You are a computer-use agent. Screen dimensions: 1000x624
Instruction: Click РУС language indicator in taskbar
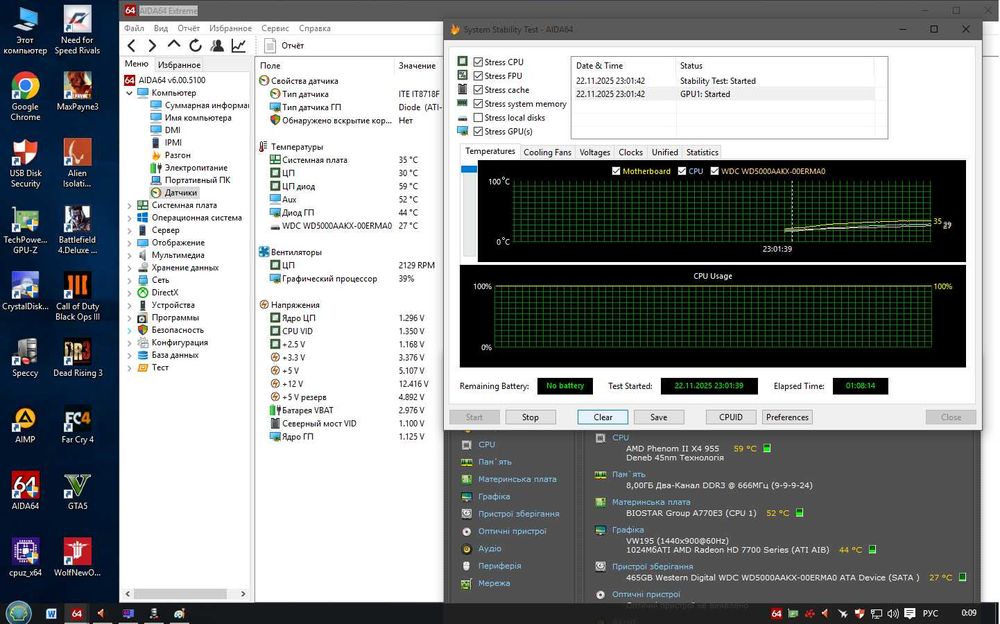930,614
